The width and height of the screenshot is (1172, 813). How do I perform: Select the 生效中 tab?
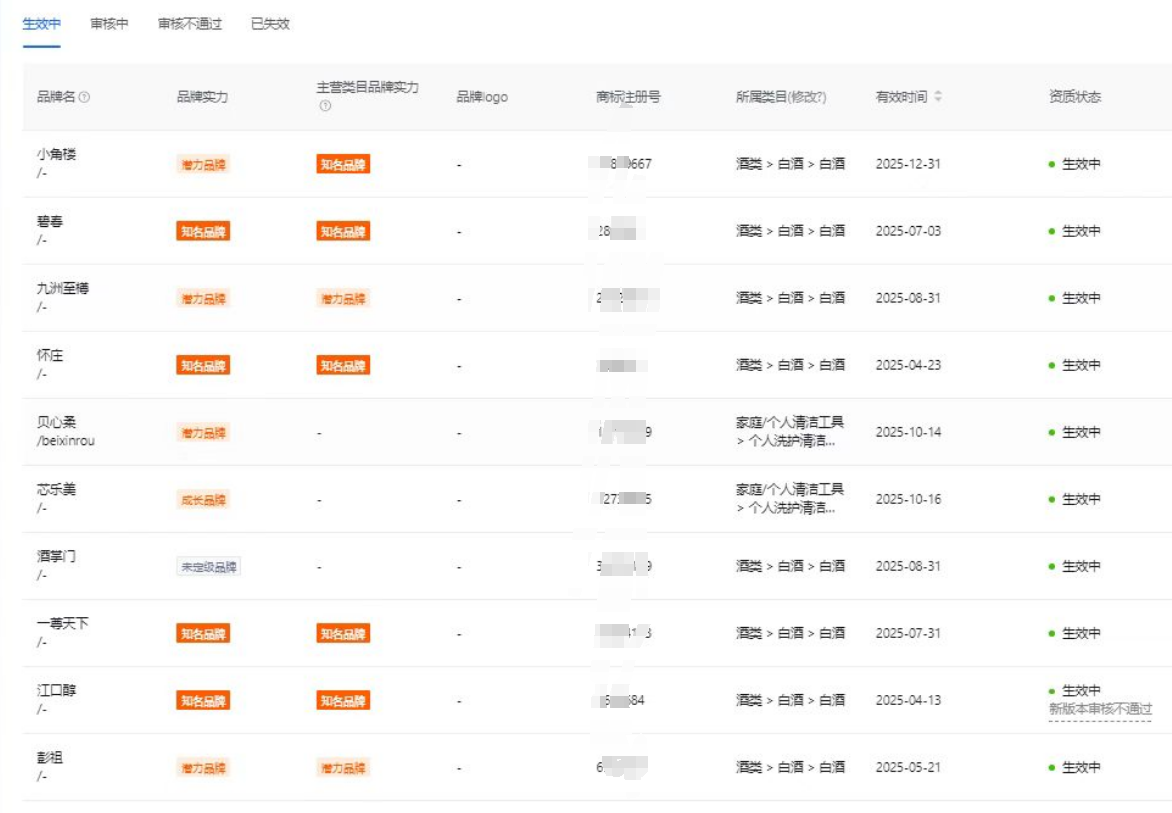(42, 24)
